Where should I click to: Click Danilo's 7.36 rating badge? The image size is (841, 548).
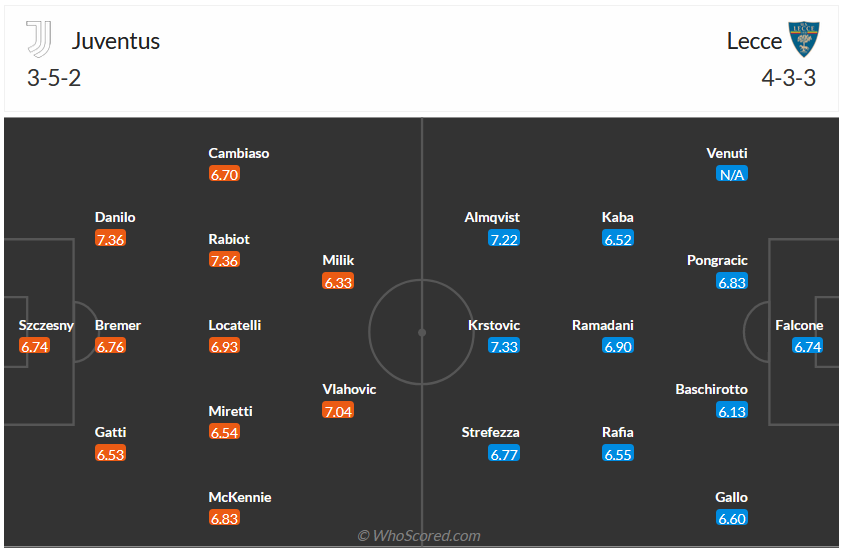(110, 239)
